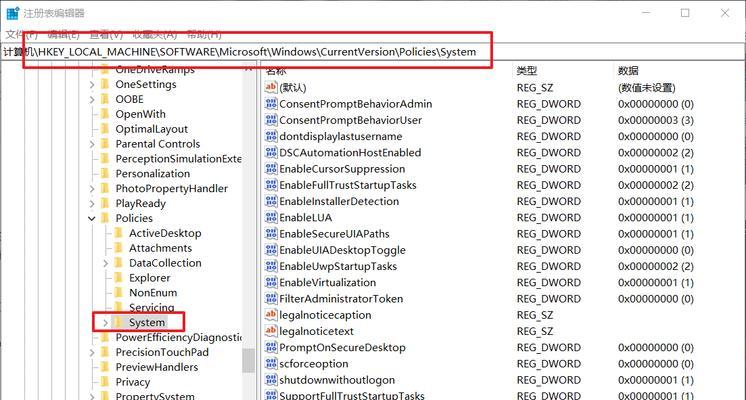Screen dimensions: 746x400
Task: Select the PerceptionSimulationExte tree key
Action: point(178,158)
